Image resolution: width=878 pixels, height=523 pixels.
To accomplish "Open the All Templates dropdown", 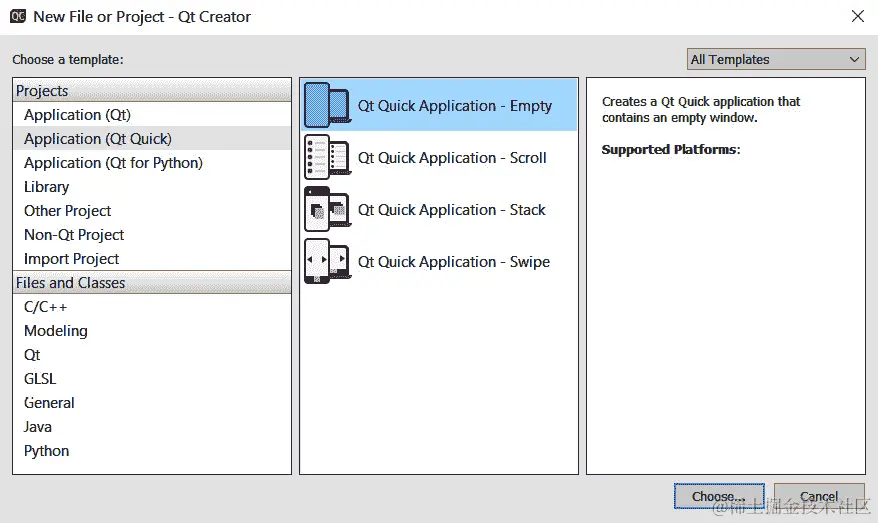I will [776, 59].
